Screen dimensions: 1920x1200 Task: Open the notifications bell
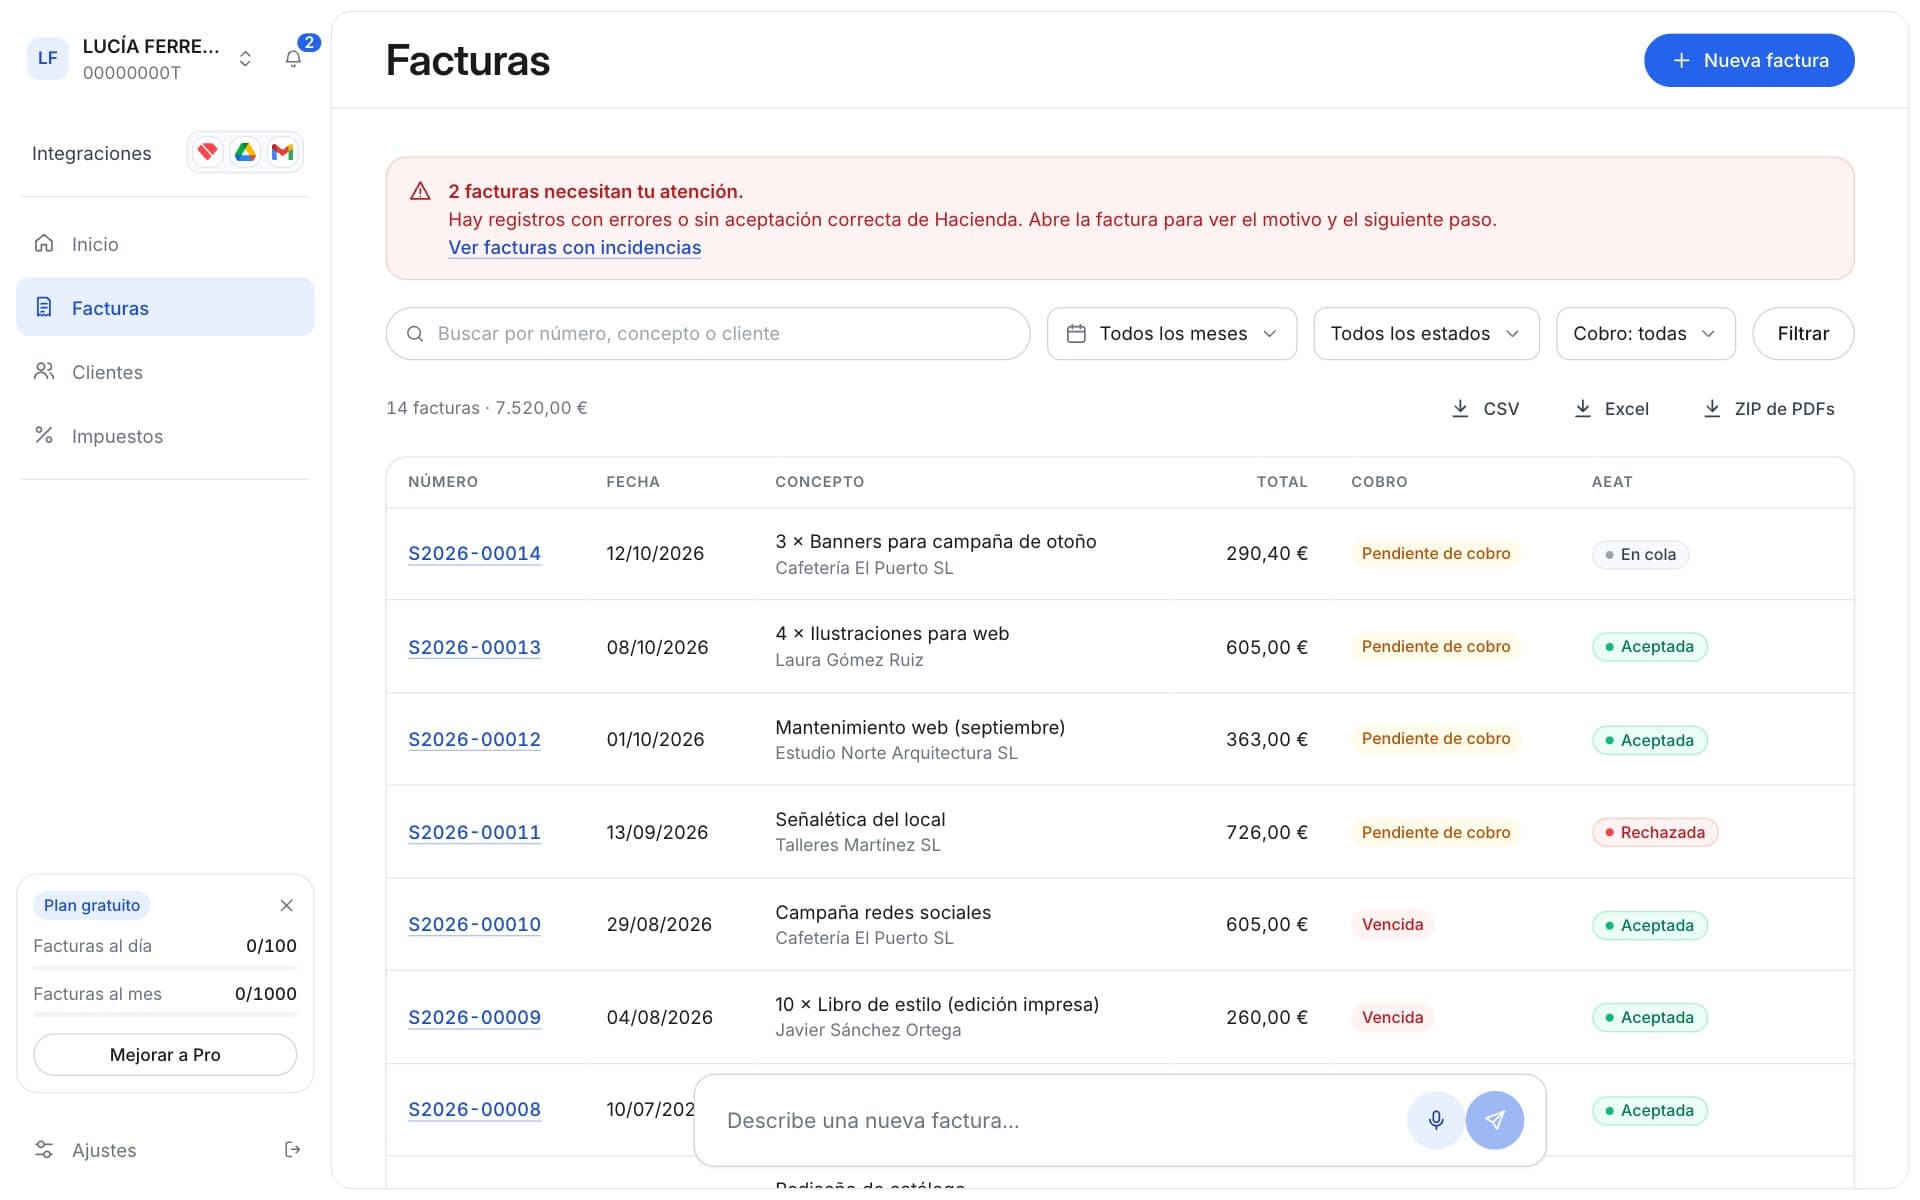pos(293,59)
